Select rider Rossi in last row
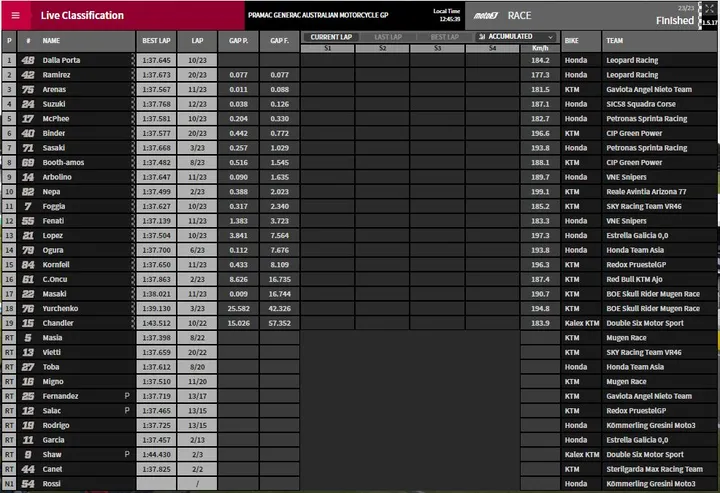 pos(51,484)
